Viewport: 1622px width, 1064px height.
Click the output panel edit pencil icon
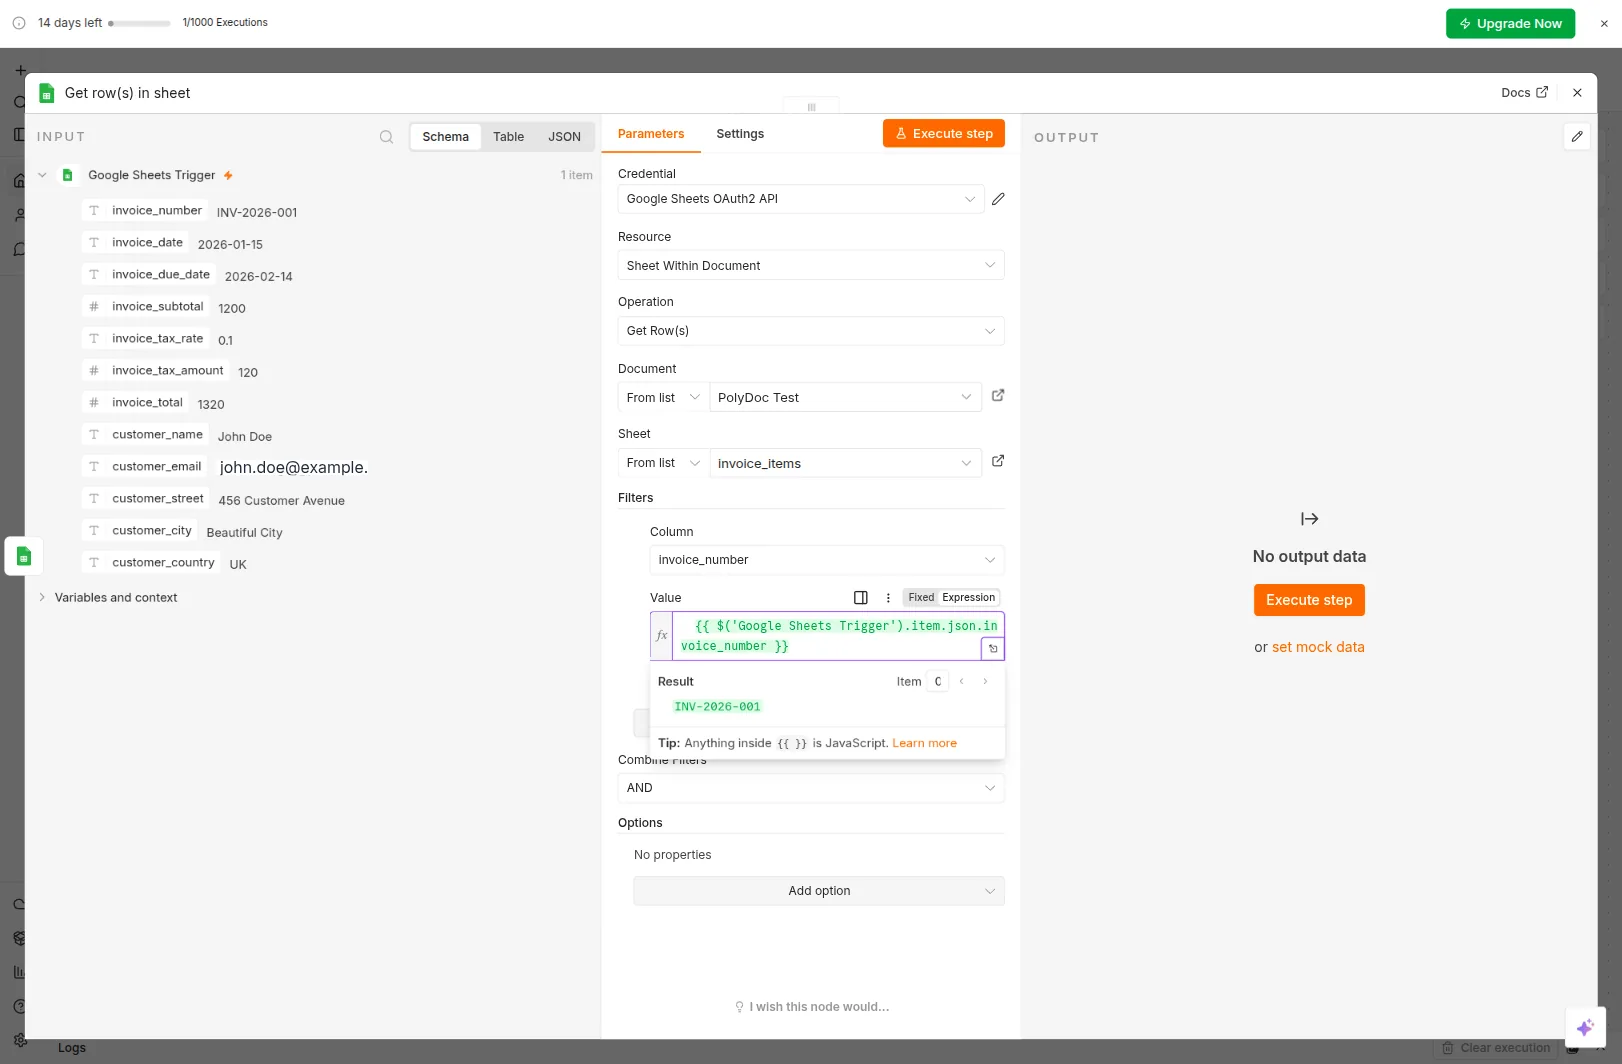coord(1577,136)
